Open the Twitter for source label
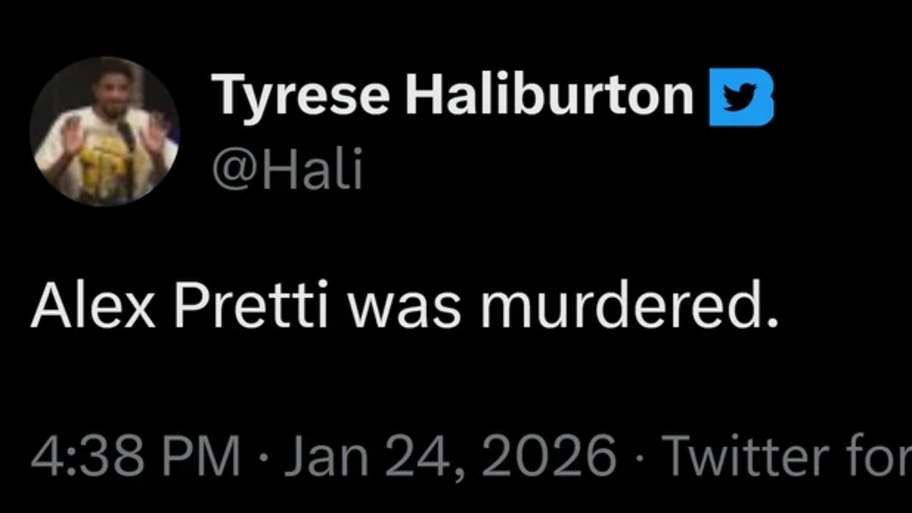Screen dimensions: 912x513 pyautogui.click(x=786, y=456)
